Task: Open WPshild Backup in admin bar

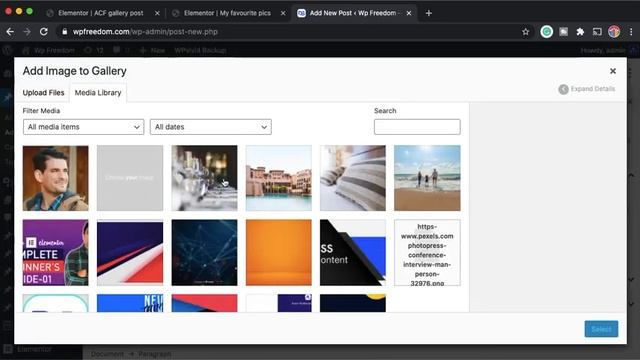Action: coord(200,51)
